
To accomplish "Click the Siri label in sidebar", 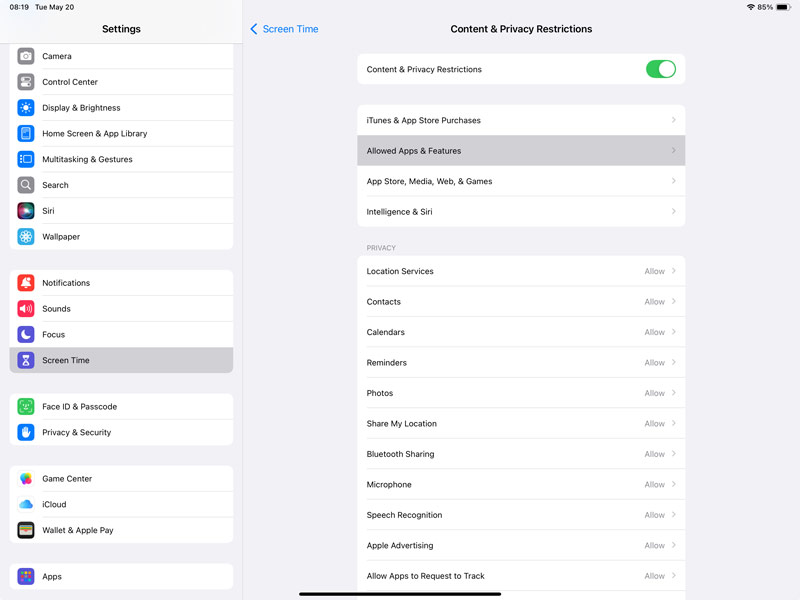I will tap(48, 211).
